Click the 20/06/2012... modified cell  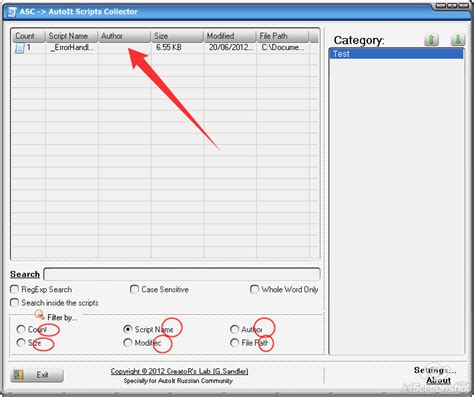click(x=231, y=48)
